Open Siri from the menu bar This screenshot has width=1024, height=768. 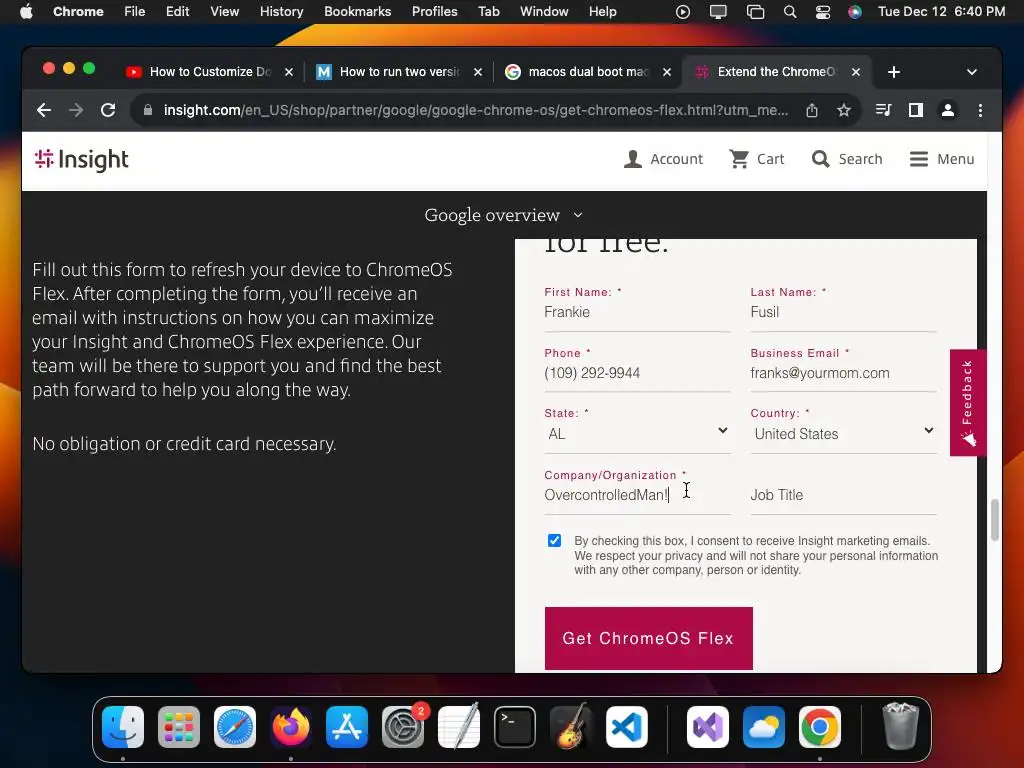point(855,12)
